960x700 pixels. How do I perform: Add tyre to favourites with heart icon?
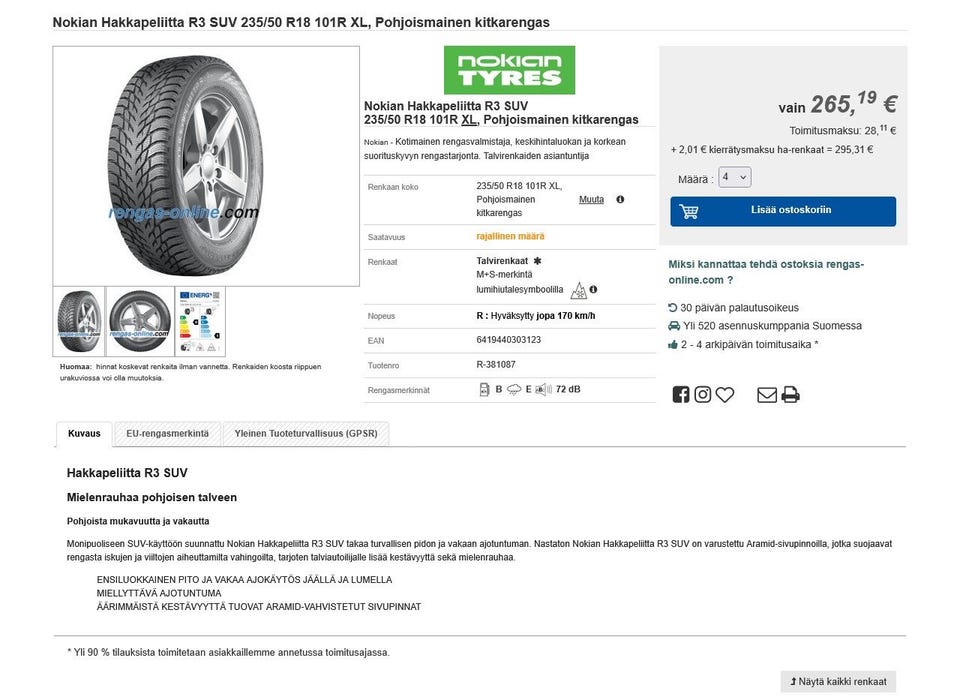pyautogui.click(x=725, y=395)
